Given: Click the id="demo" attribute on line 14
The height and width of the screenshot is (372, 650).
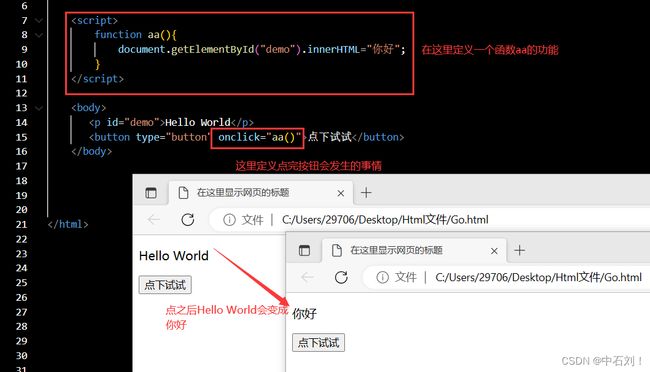Looking at the screenshot, I should click(x=133, y=122).
